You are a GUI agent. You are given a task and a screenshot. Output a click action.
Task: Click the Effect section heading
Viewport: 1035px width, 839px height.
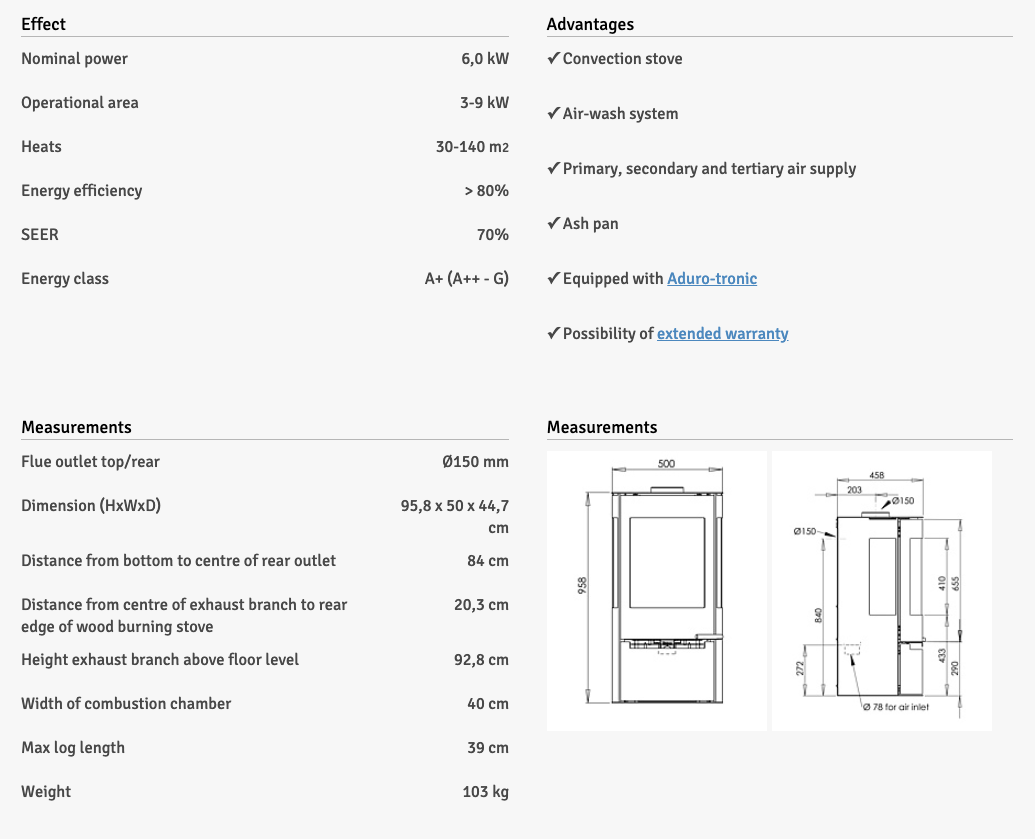point(44,24)
